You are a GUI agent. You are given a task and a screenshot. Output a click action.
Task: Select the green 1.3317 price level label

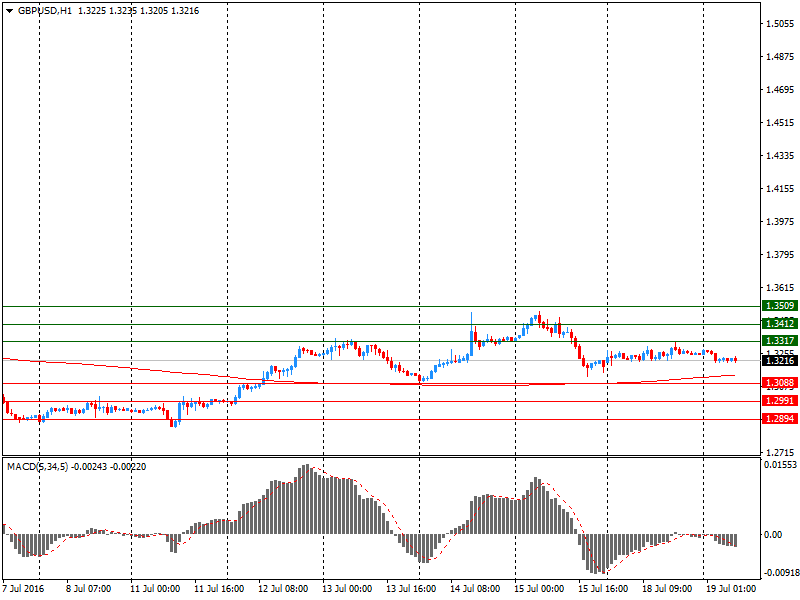[x=780, y=341]
